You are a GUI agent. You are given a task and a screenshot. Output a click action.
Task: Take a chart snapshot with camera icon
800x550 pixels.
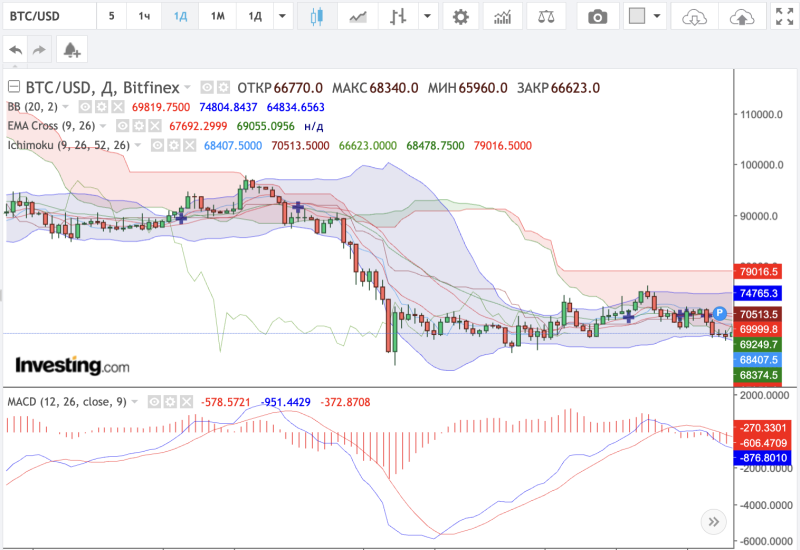click(x=597, y=17)
